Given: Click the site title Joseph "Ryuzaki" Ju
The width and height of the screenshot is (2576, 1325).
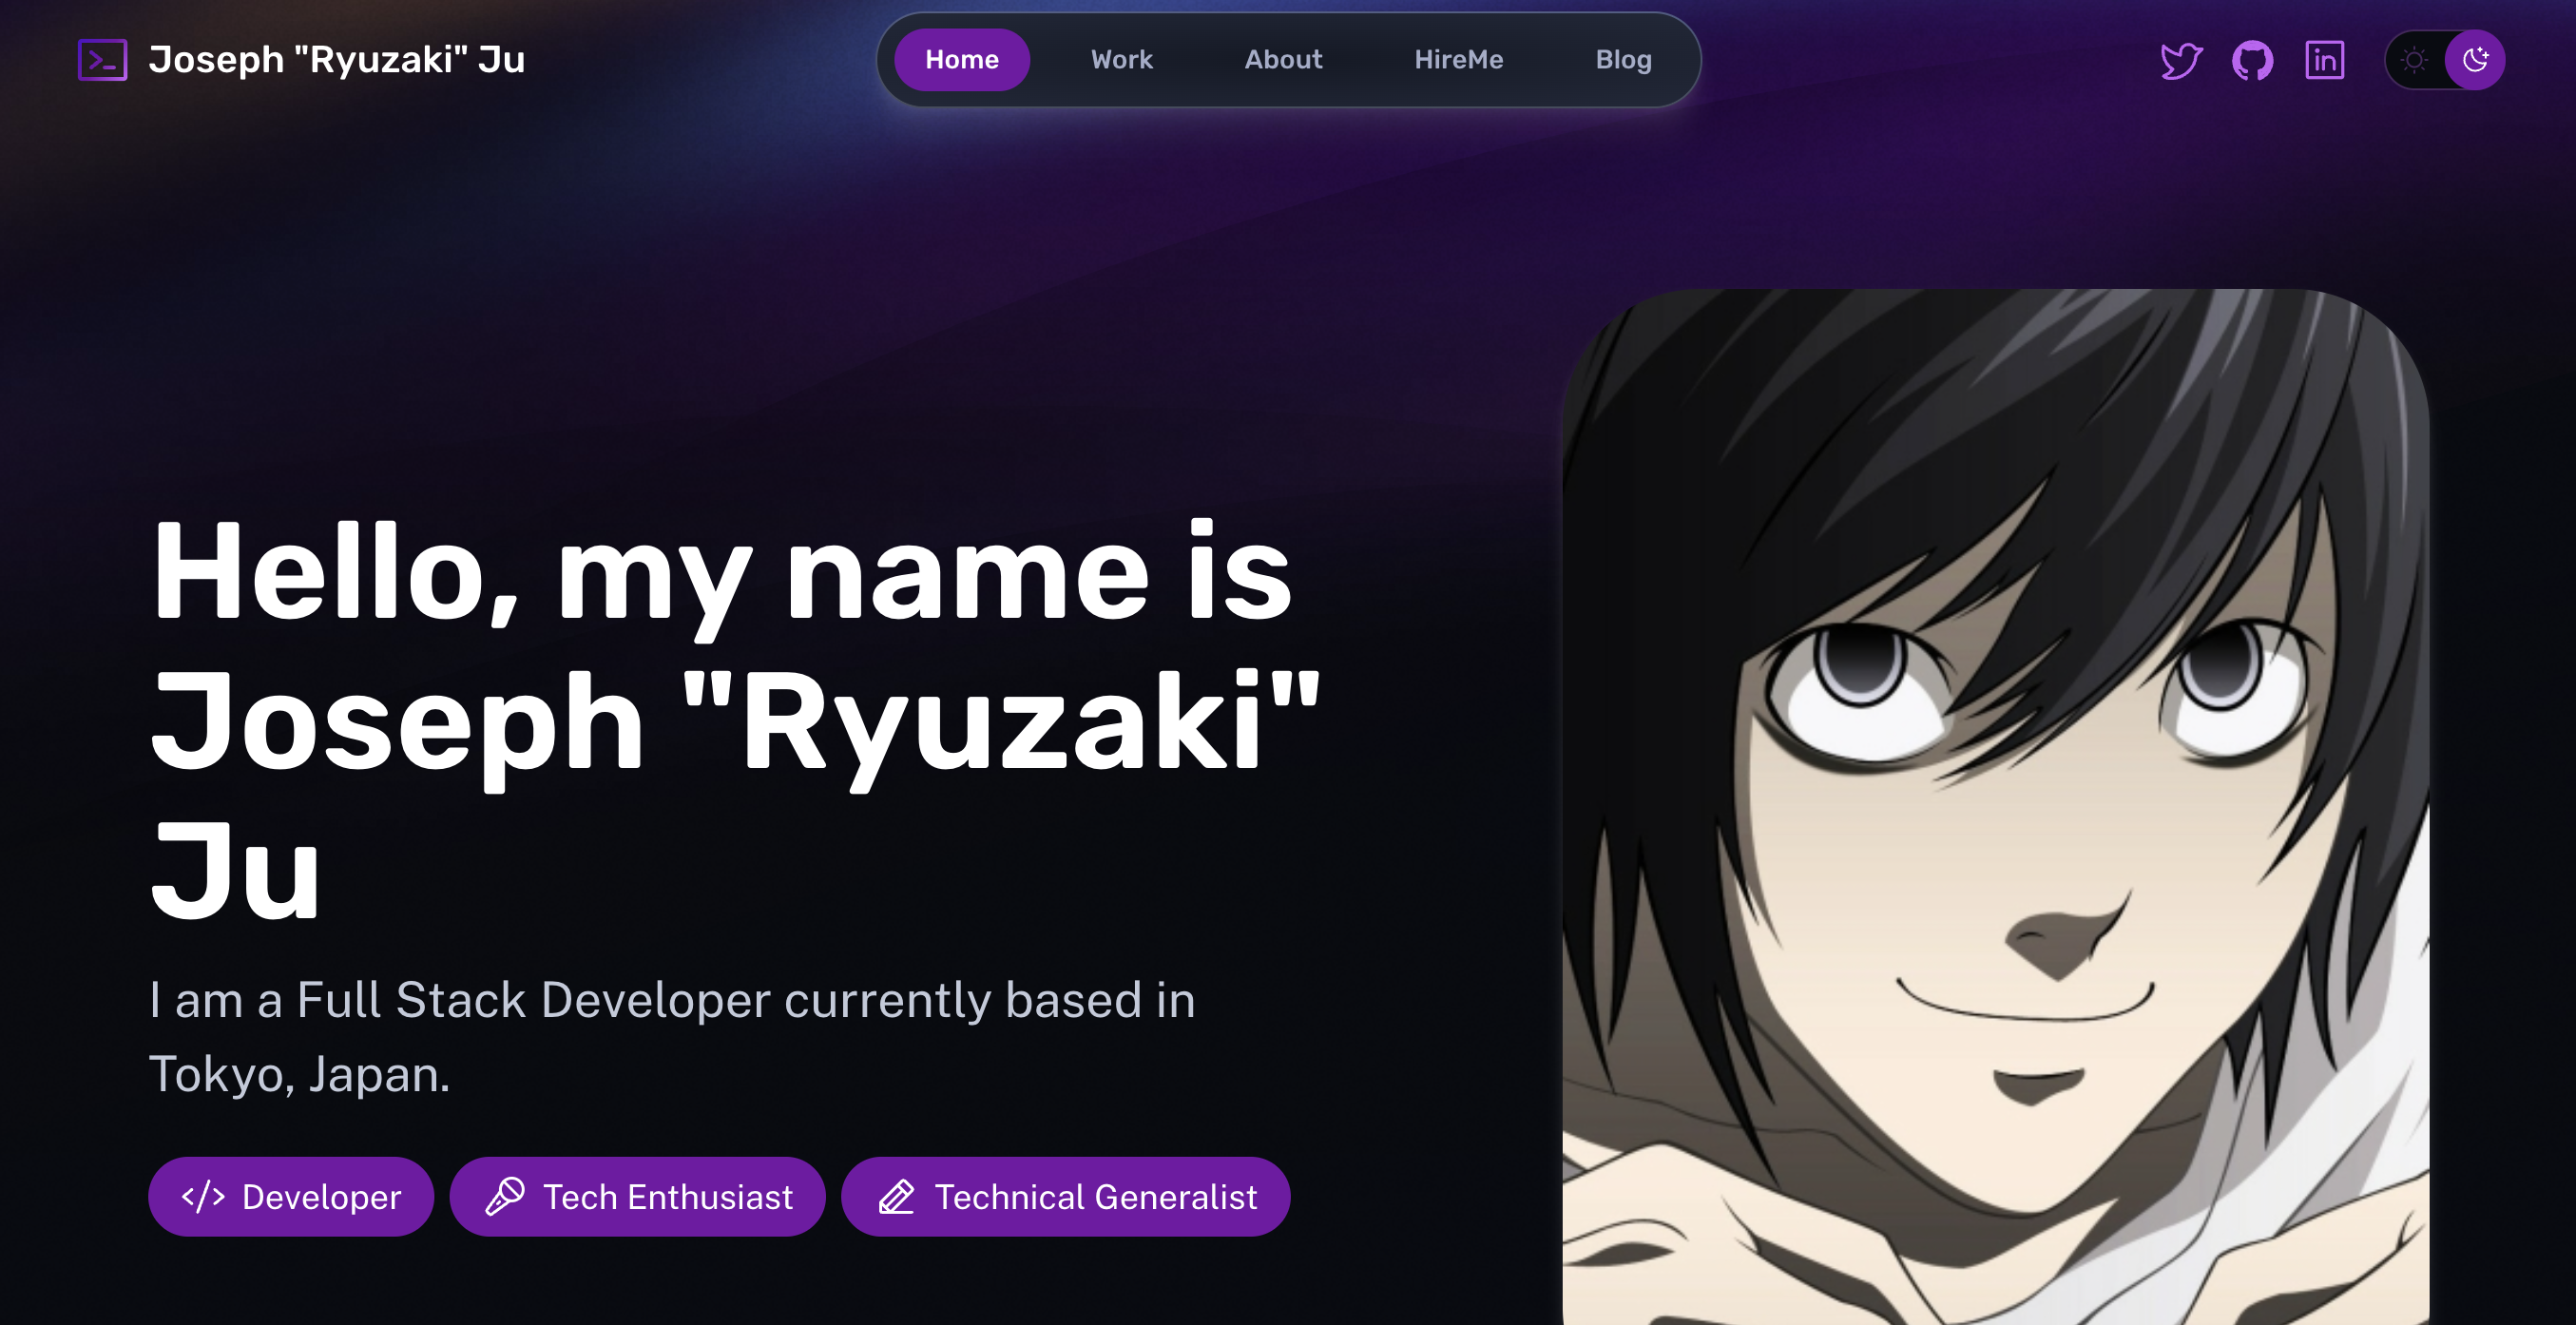Looking at the screenshot, I should click(x=336, y=60).
